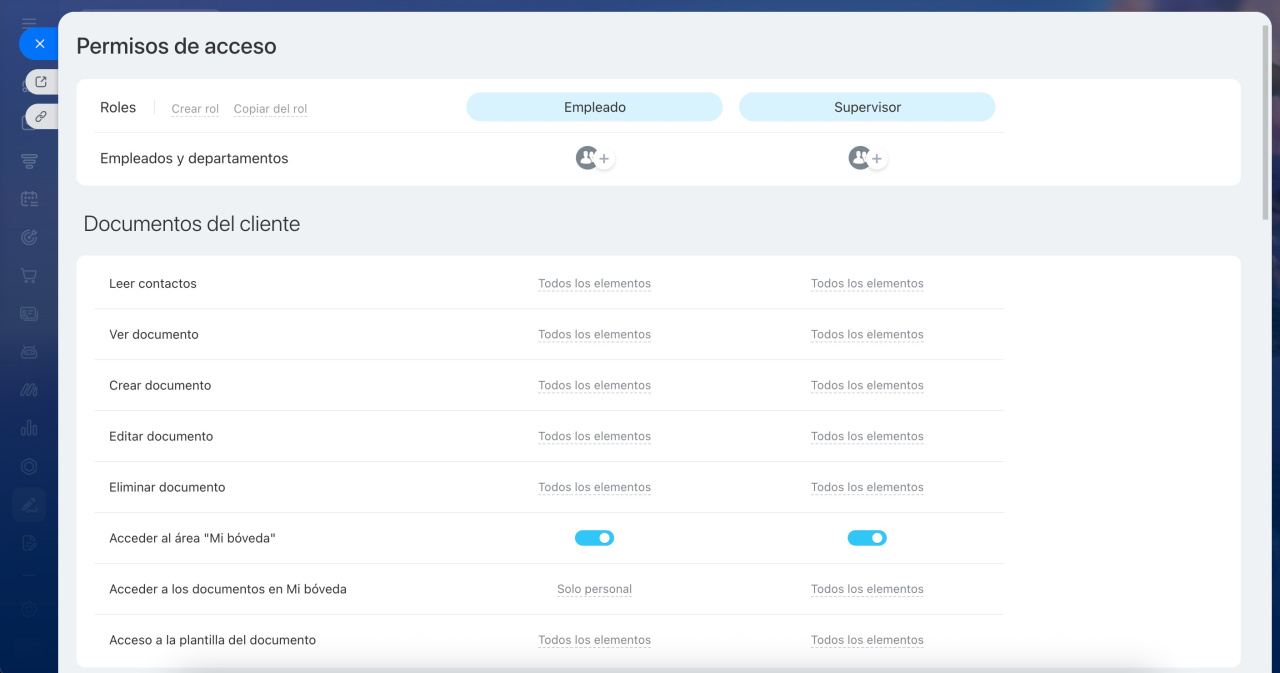This screenshot has width=1280, height=673.
Task: Click the document signing pen sidebar icon
Action: (29, 505)
